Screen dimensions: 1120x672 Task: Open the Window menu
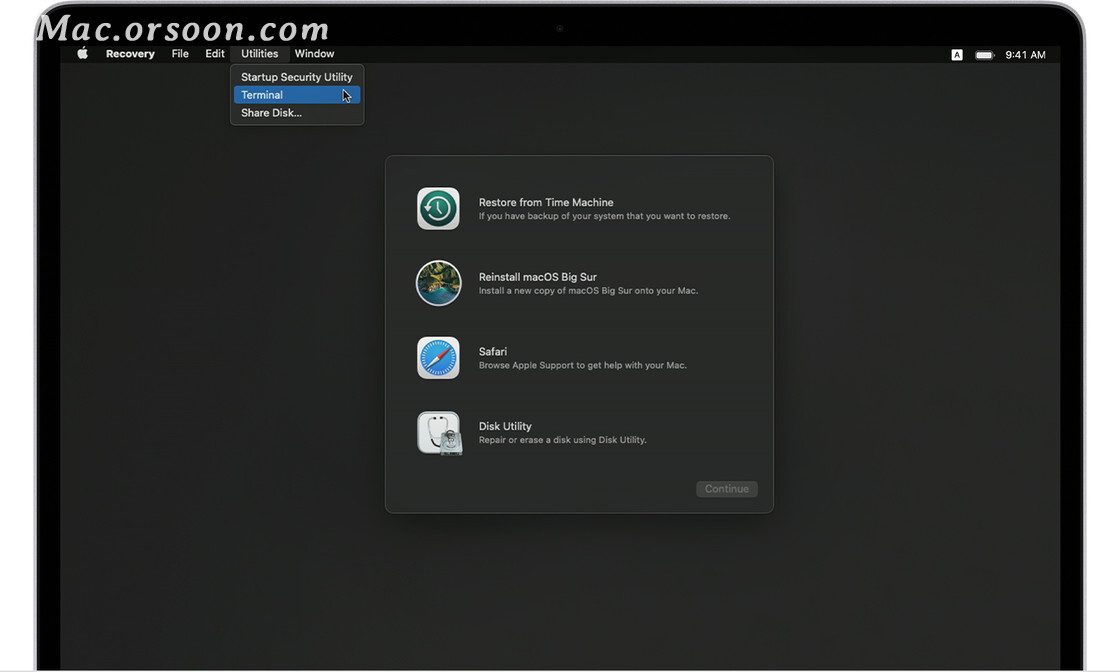click(x=314, y=54)
